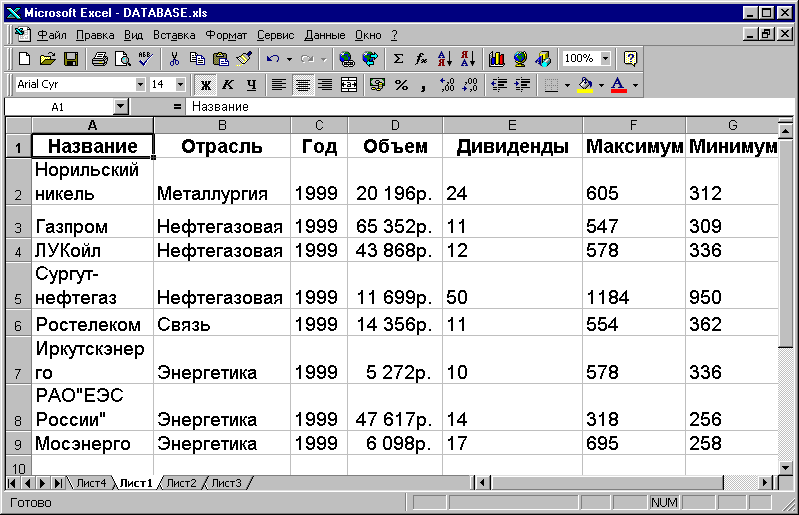Go to last sheet tab navigation button
This screenshot has width=799, height=515.
(x=58, y=483)
